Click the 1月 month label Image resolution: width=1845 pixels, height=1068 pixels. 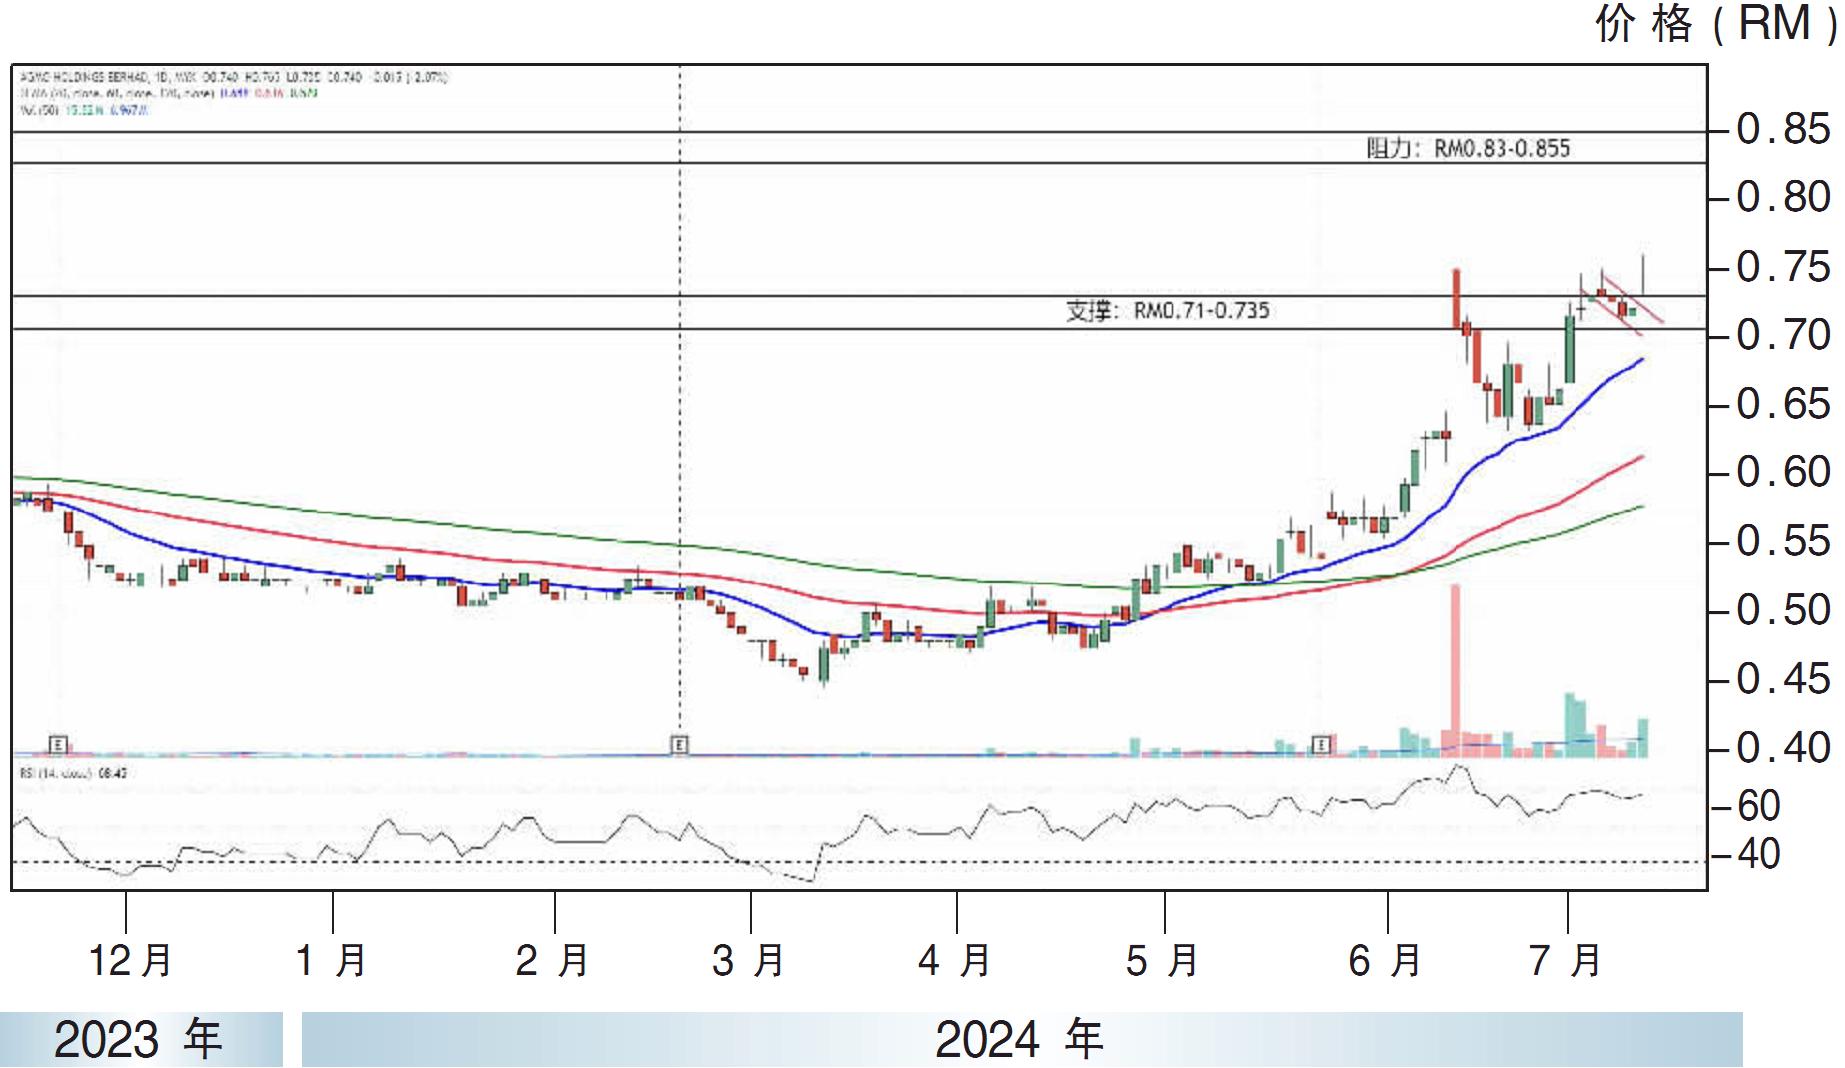331,960
